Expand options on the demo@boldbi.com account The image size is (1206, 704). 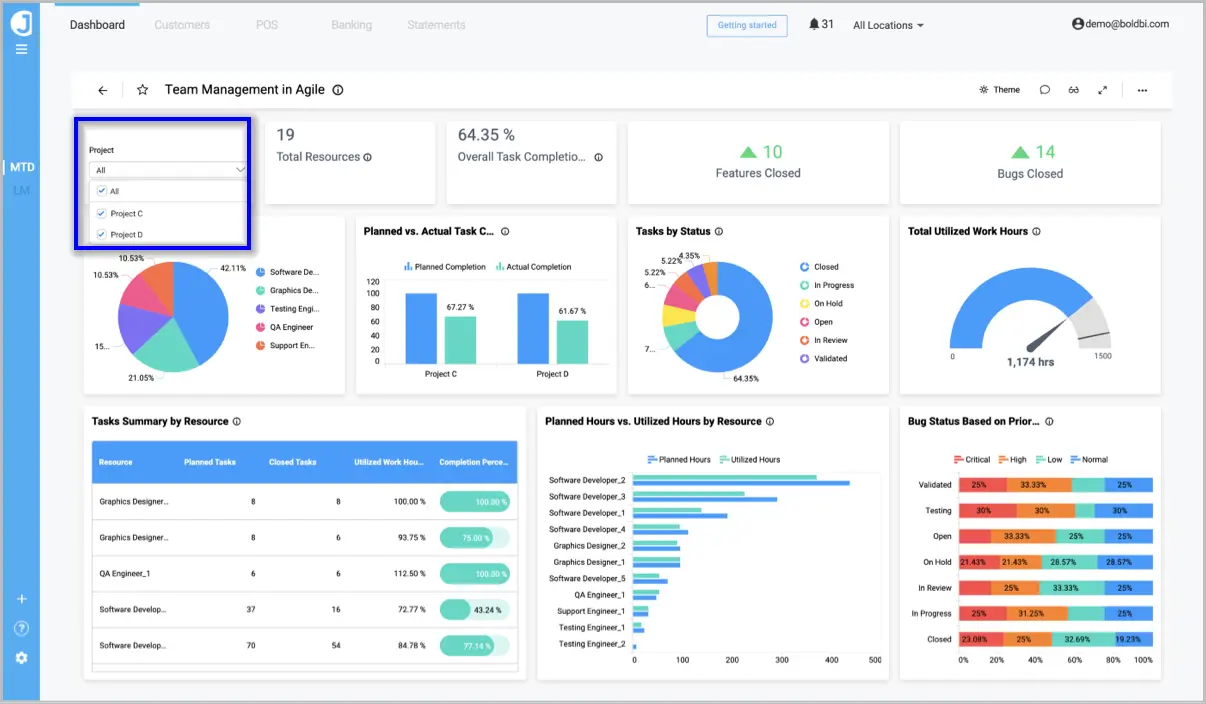point(1121,24)
